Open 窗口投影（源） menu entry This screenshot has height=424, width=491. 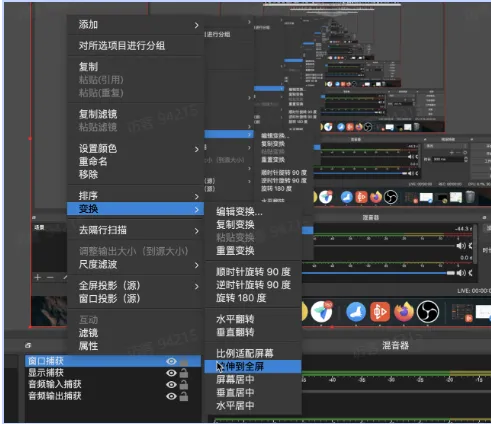(x=109, y=298)
